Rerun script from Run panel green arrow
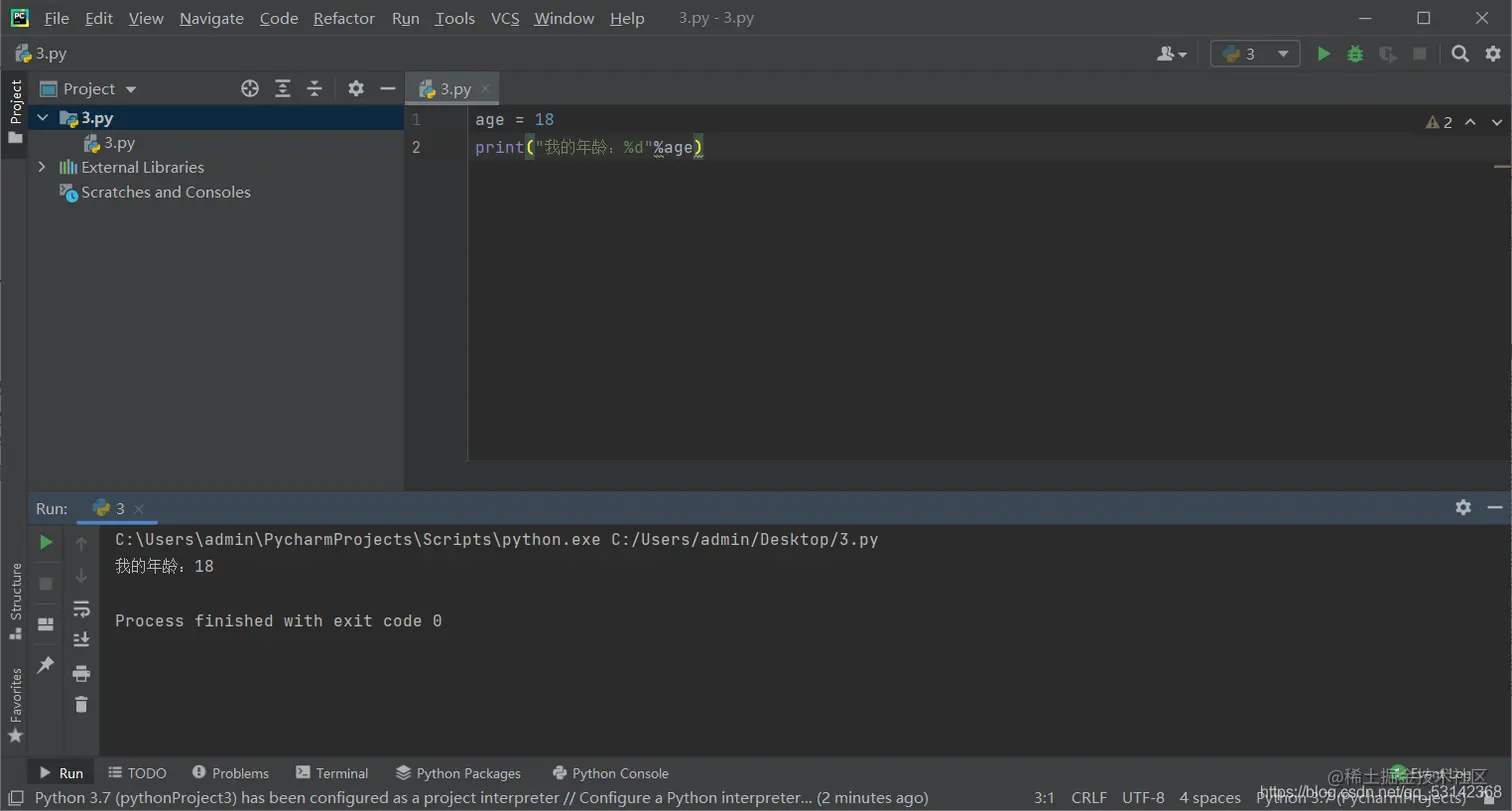The image size is (1512, 811). point(46,543)
